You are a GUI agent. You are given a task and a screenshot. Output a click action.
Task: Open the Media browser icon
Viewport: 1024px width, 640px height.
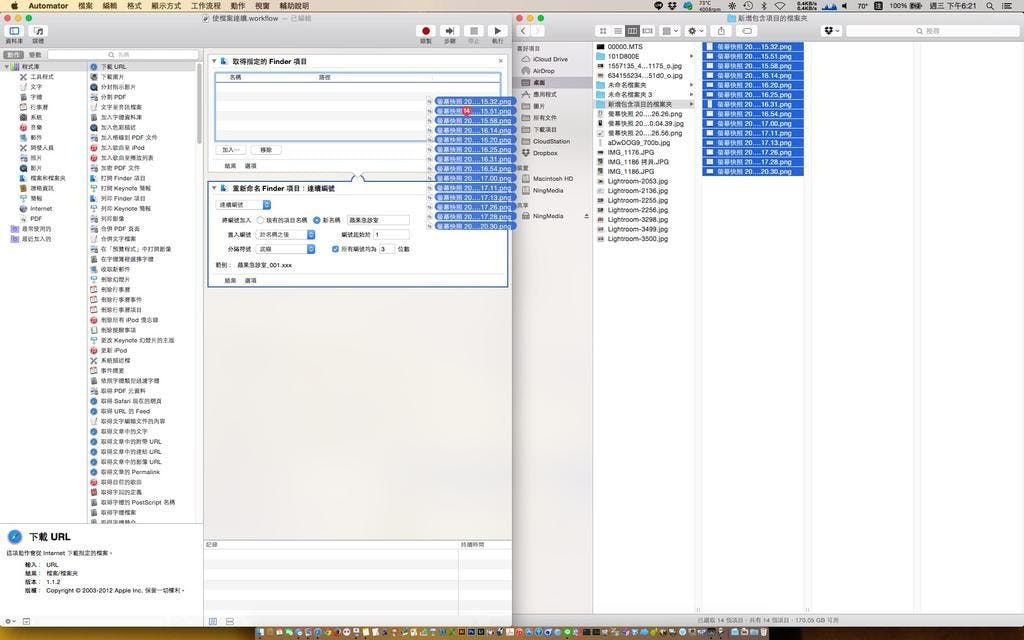pyautogui.click(x=38, y=32)
